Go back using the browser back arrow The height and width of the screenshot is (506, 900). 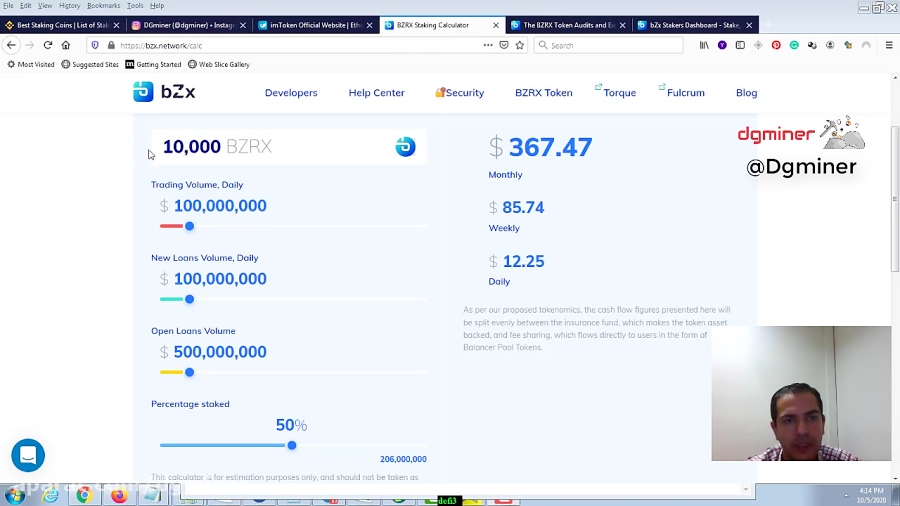(11, 45)
